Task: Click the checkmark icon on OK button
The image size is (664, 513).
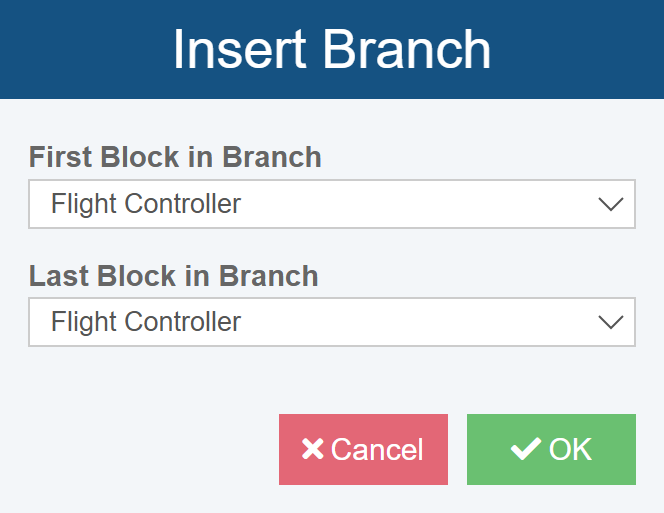Action: pos(525,449)
